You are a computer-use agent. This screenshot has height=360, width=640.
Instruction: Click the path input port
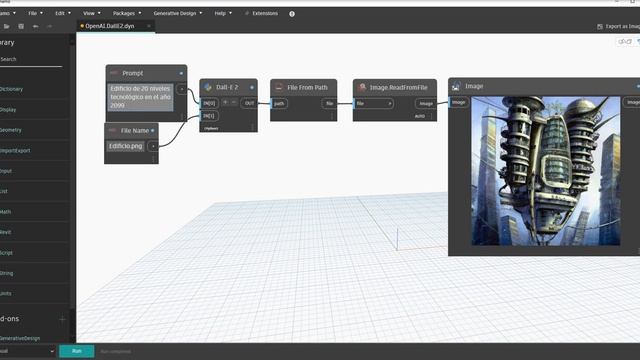[279, 104]
